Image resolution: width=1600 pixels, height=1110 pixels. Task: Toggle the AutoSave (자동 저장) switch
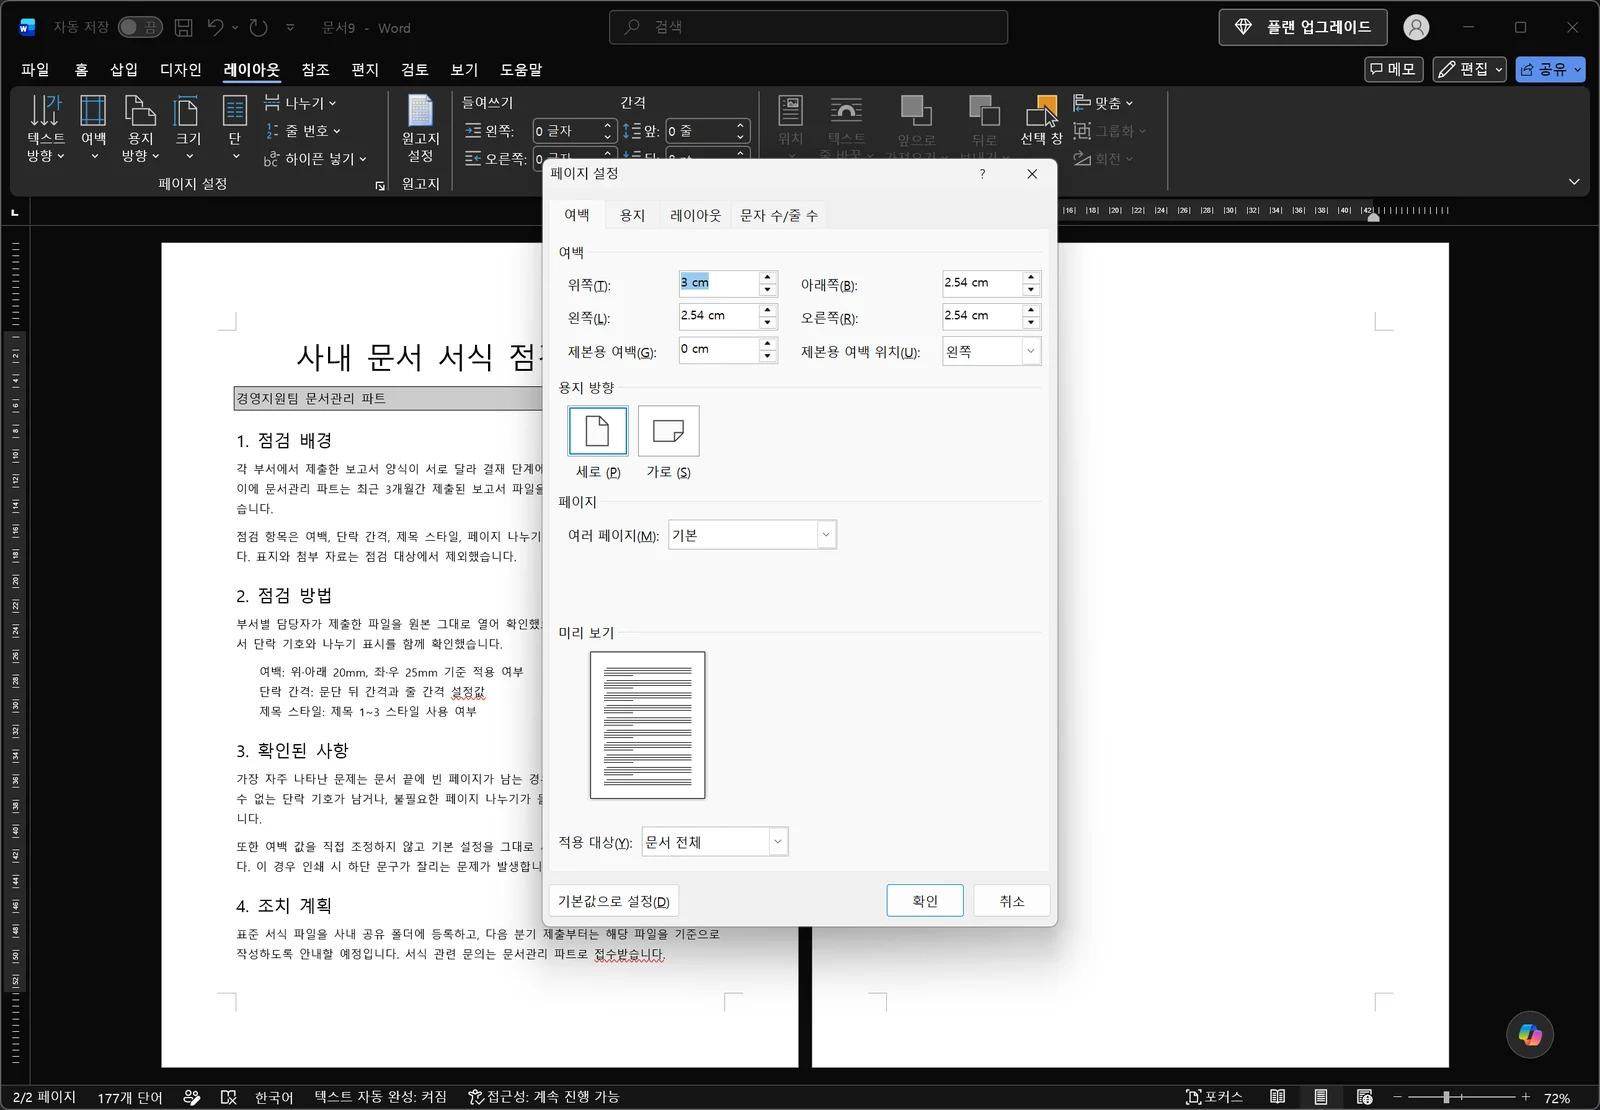[x=140, y=28]
